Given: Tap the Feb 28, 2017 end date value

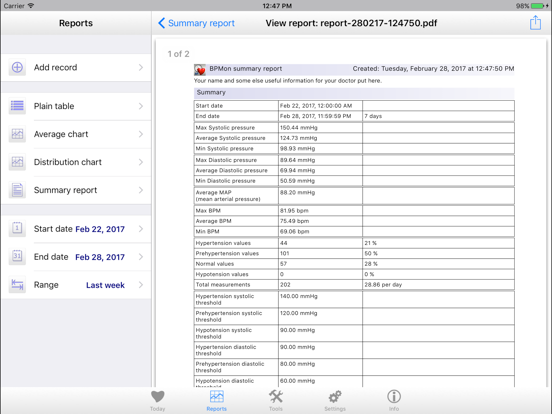Looking at the screenshot, I should 100,257.
